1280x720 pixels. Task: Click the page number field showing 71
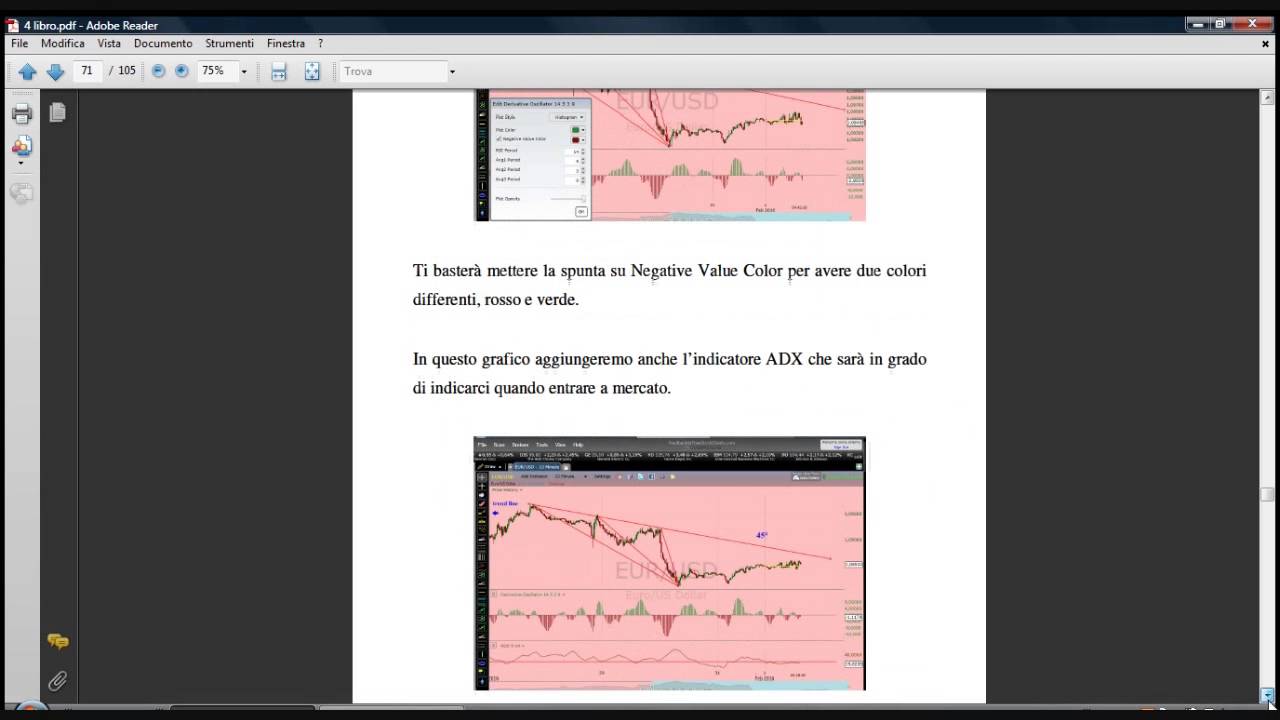pos(88,71)
